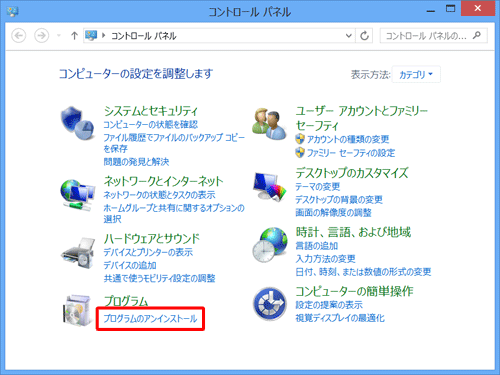Click アカウントの種類の変更 link
Viewport: 500px width, 375px height.
[x=348, y=139]
